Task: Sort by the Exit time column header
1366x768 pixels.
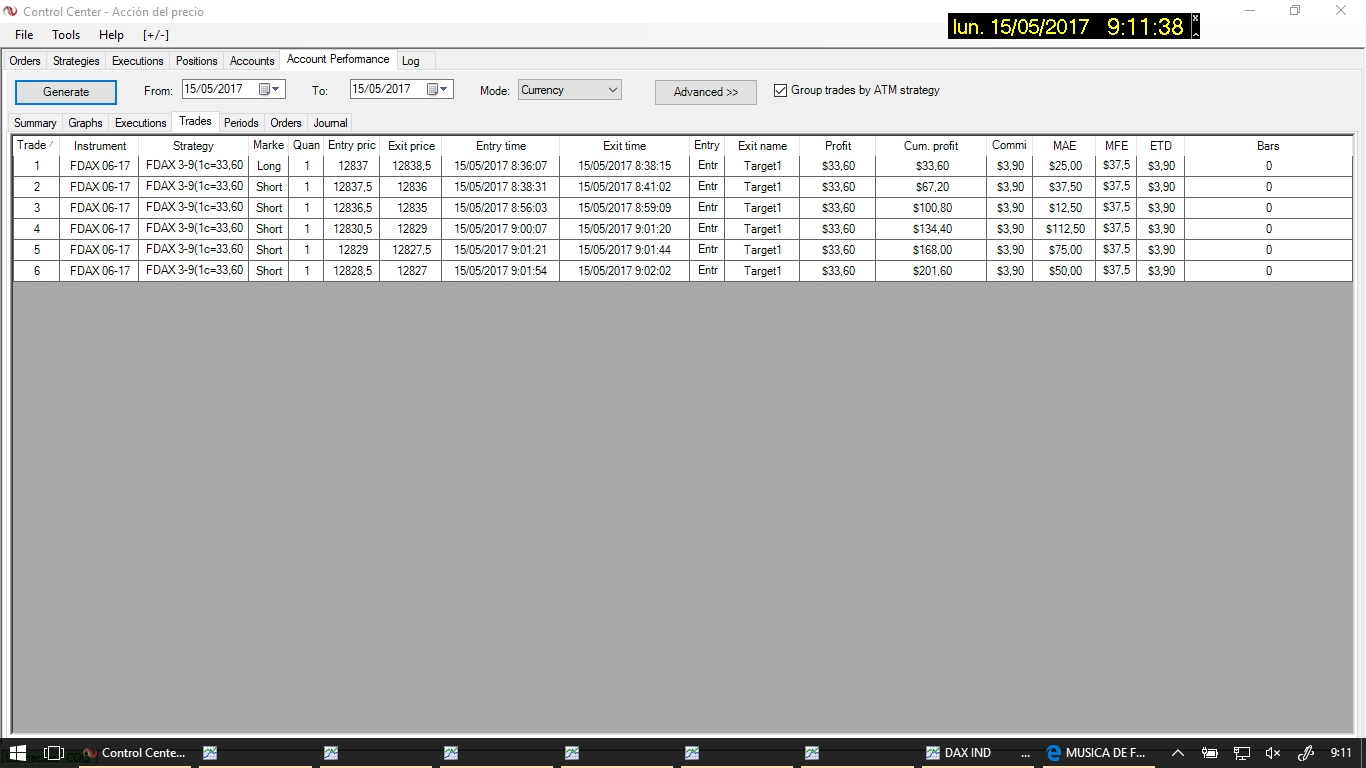Action: click(x=624, y=146)
